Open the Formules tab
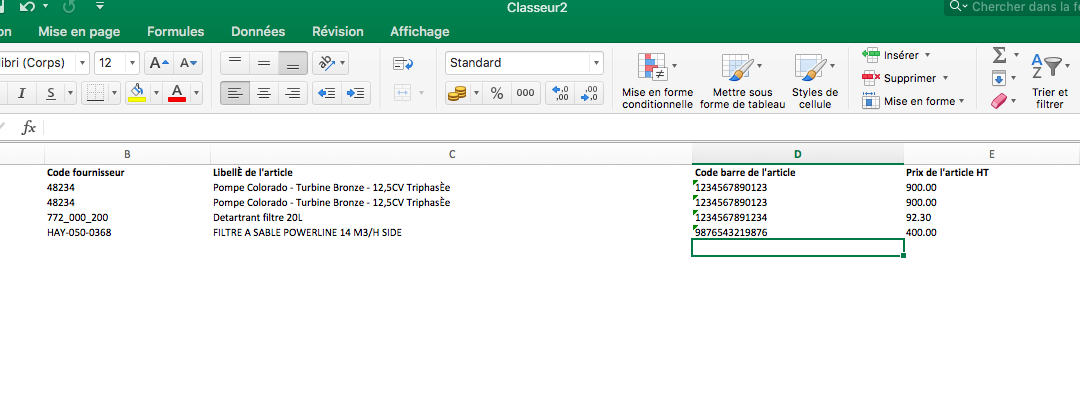The width and height of the screenshot is (1080, 400). pos(176,32)
